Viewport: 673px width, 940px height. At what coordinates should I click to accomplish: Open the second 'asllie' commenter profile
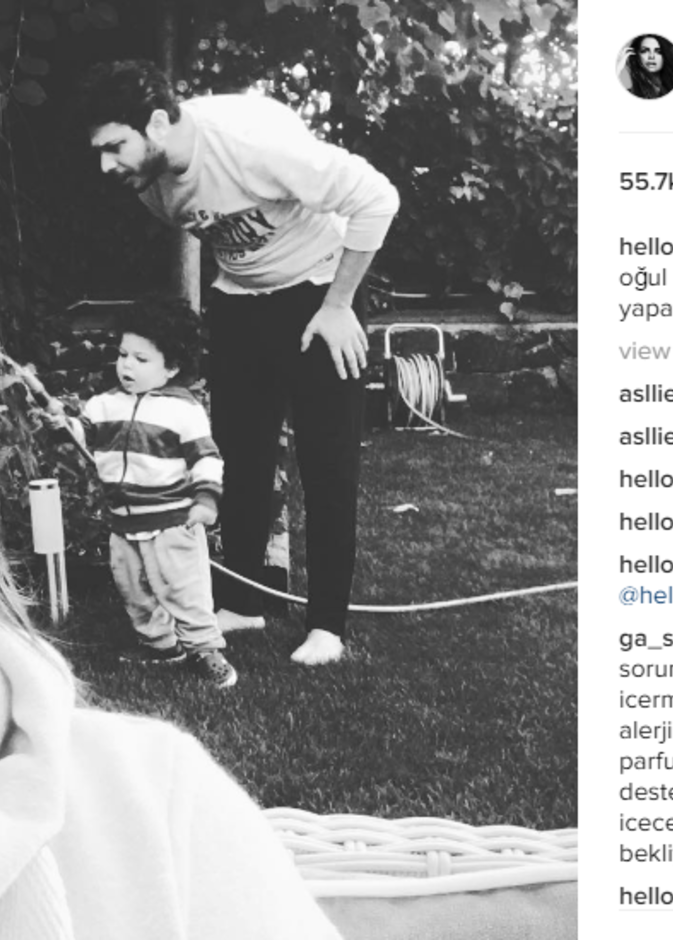coord(646,436)
